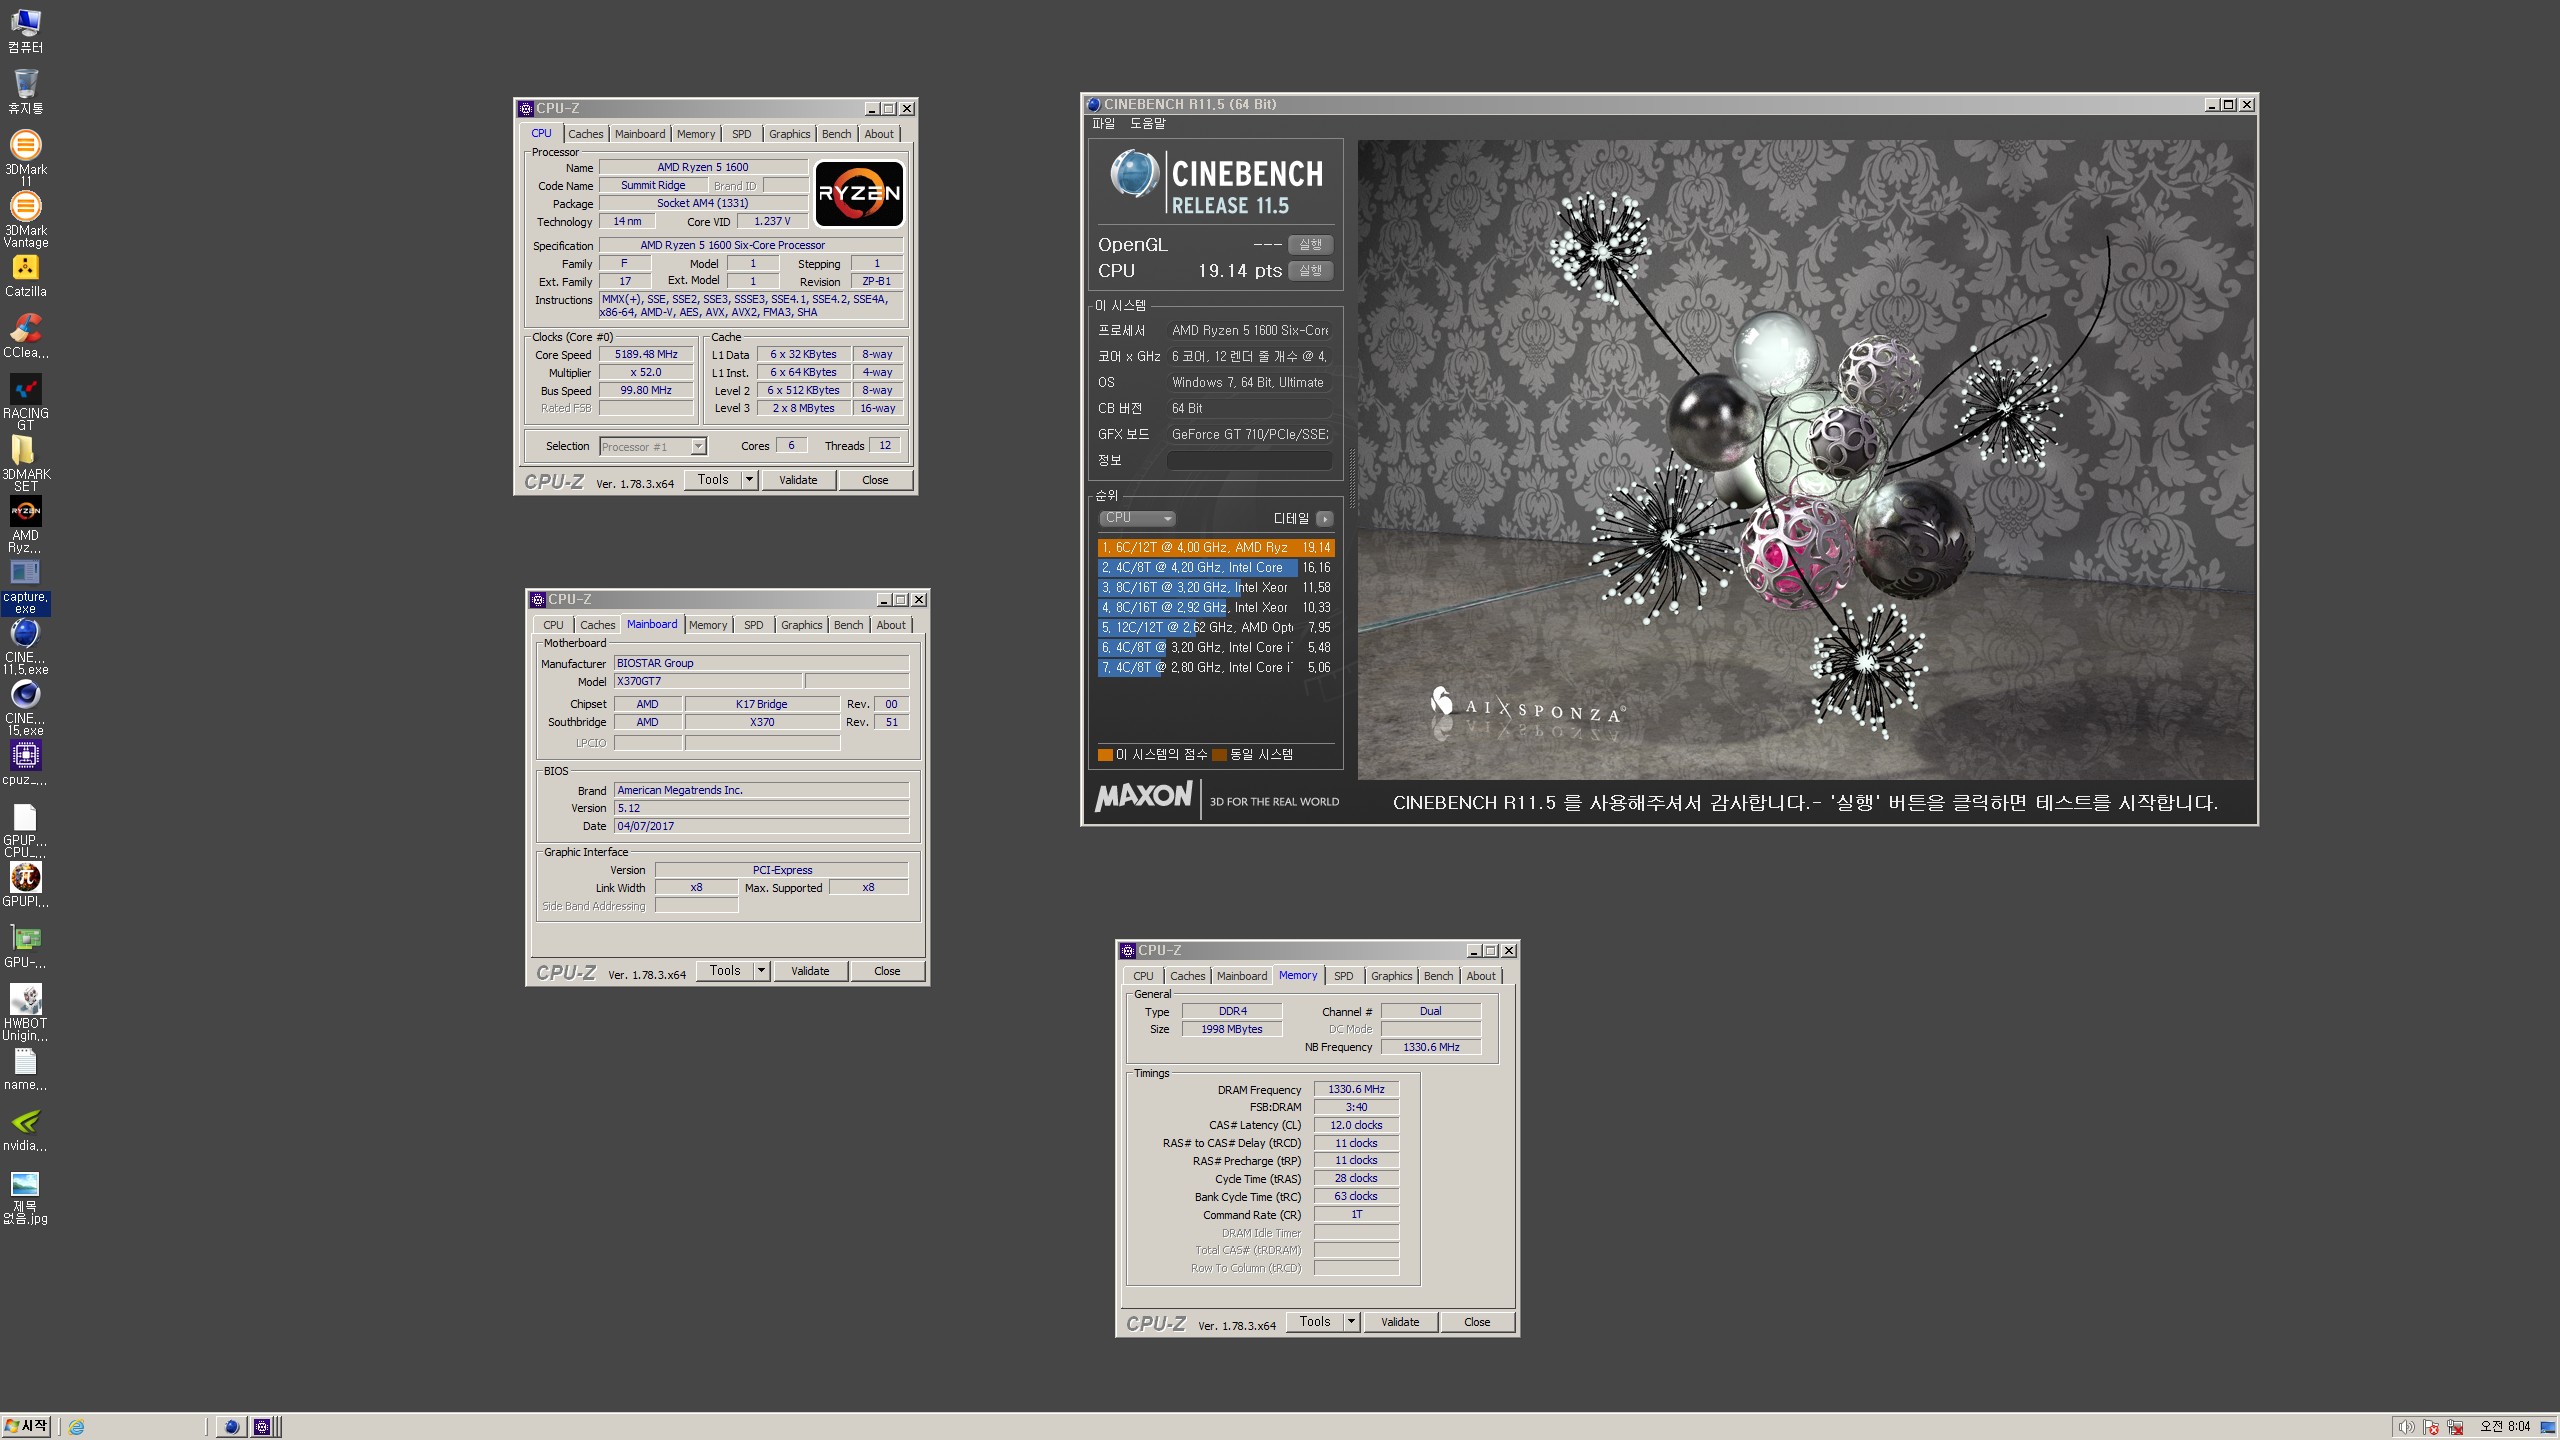The width and height of the screenshot is (2560, 1440).
Task: Open Caches tab in top CPU-Z window
Action: click(586, 134)
